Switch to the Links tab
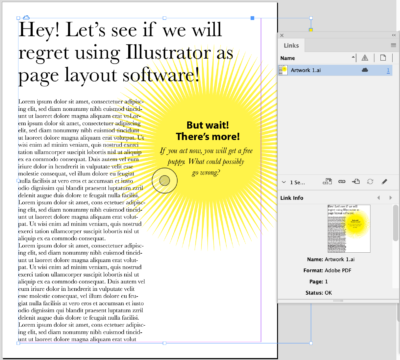Viewport: 400px width, 360px height. (291, 45)
